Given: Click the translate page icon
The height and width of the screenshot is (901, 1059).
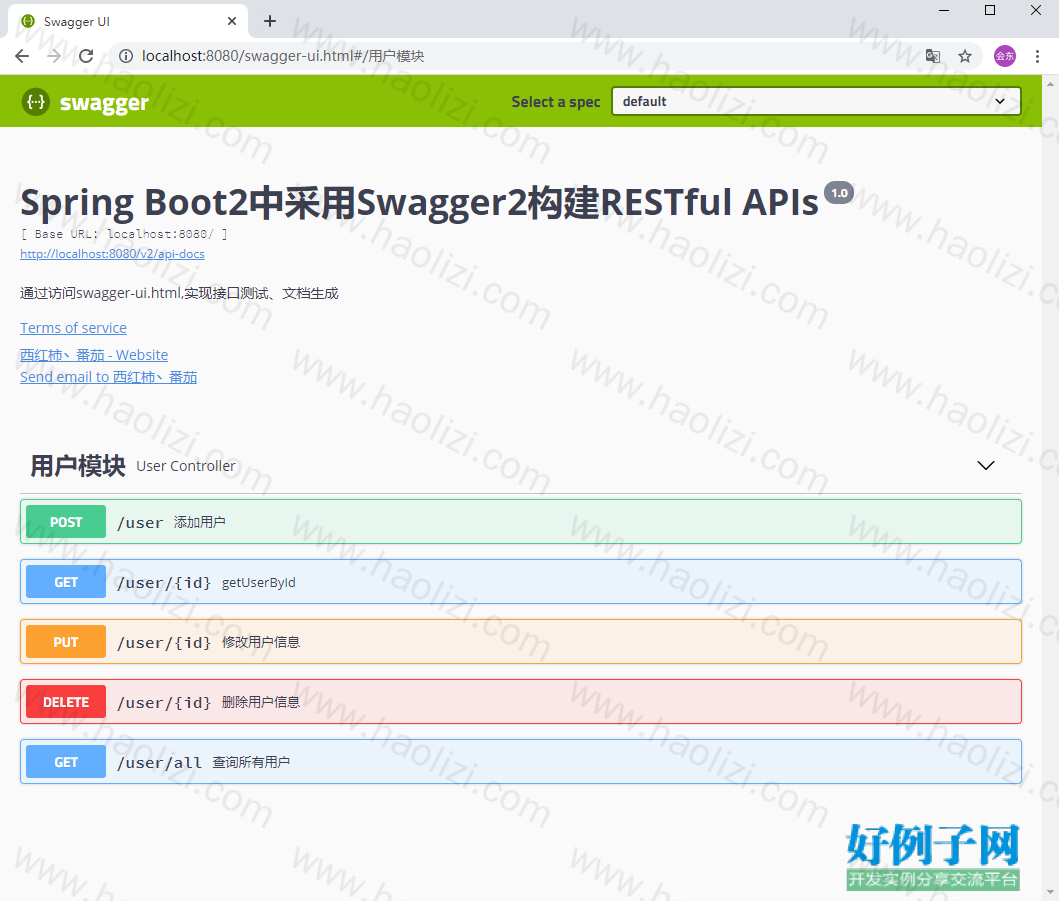Looking at the screenshot, I should click(x=933, y=56).
